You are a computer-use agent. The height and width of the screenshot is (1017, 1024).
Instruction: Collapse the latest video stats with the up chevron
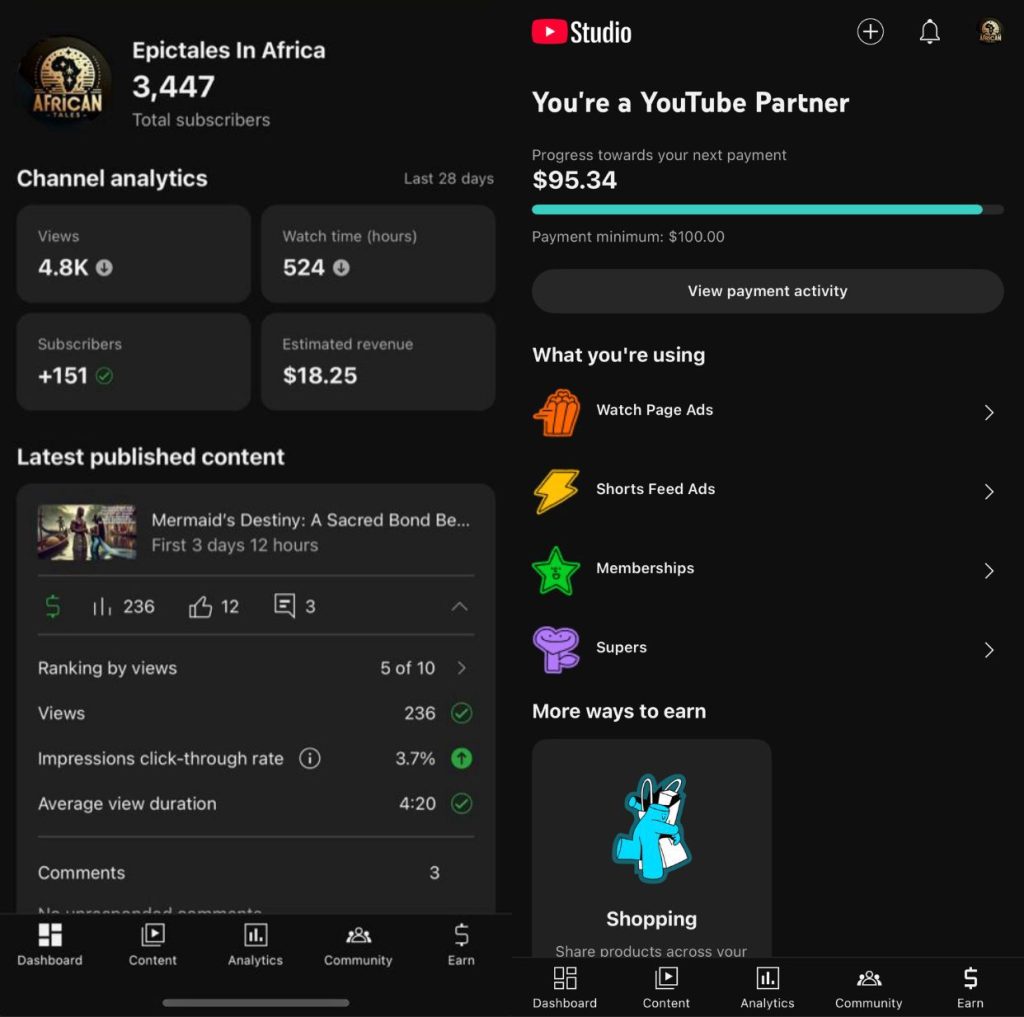pos(459,606)
